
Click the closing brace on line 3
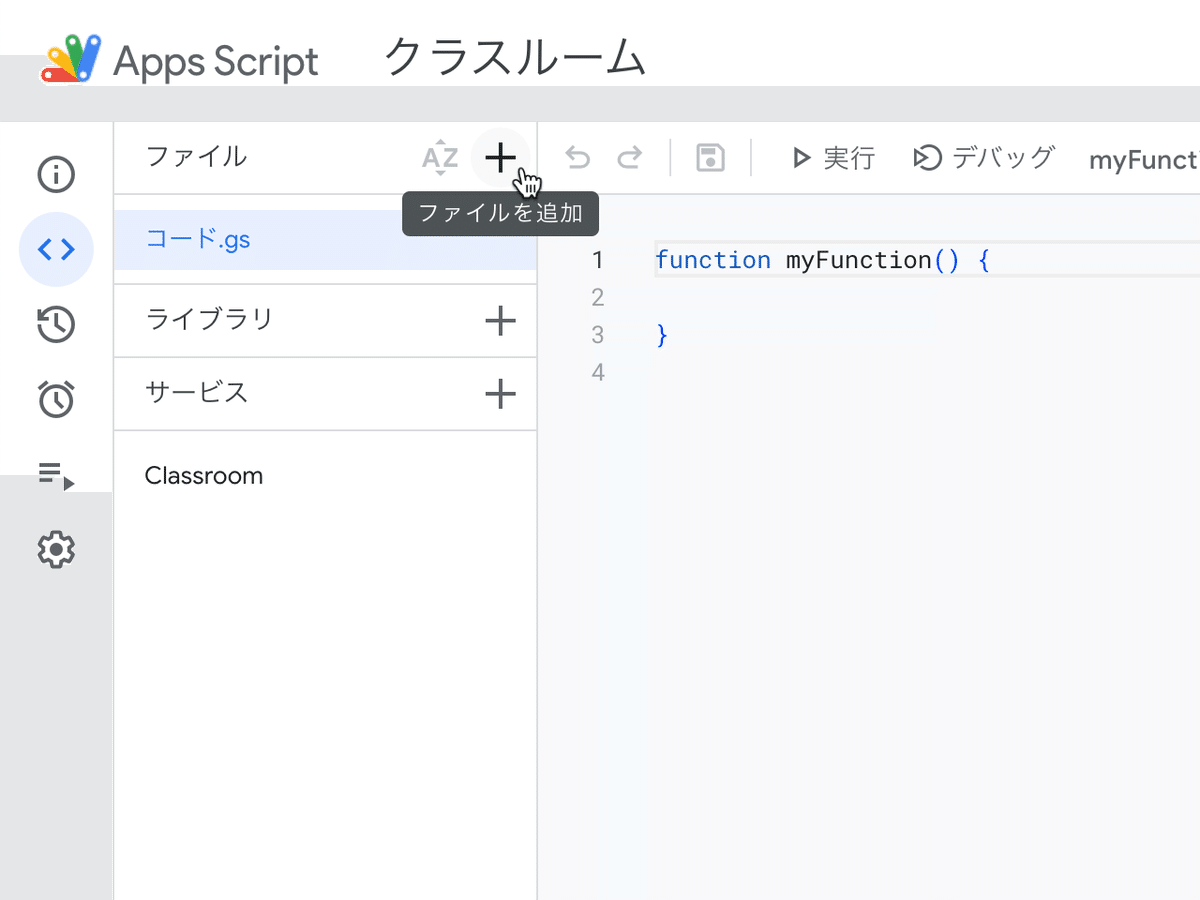pos(661,336)
